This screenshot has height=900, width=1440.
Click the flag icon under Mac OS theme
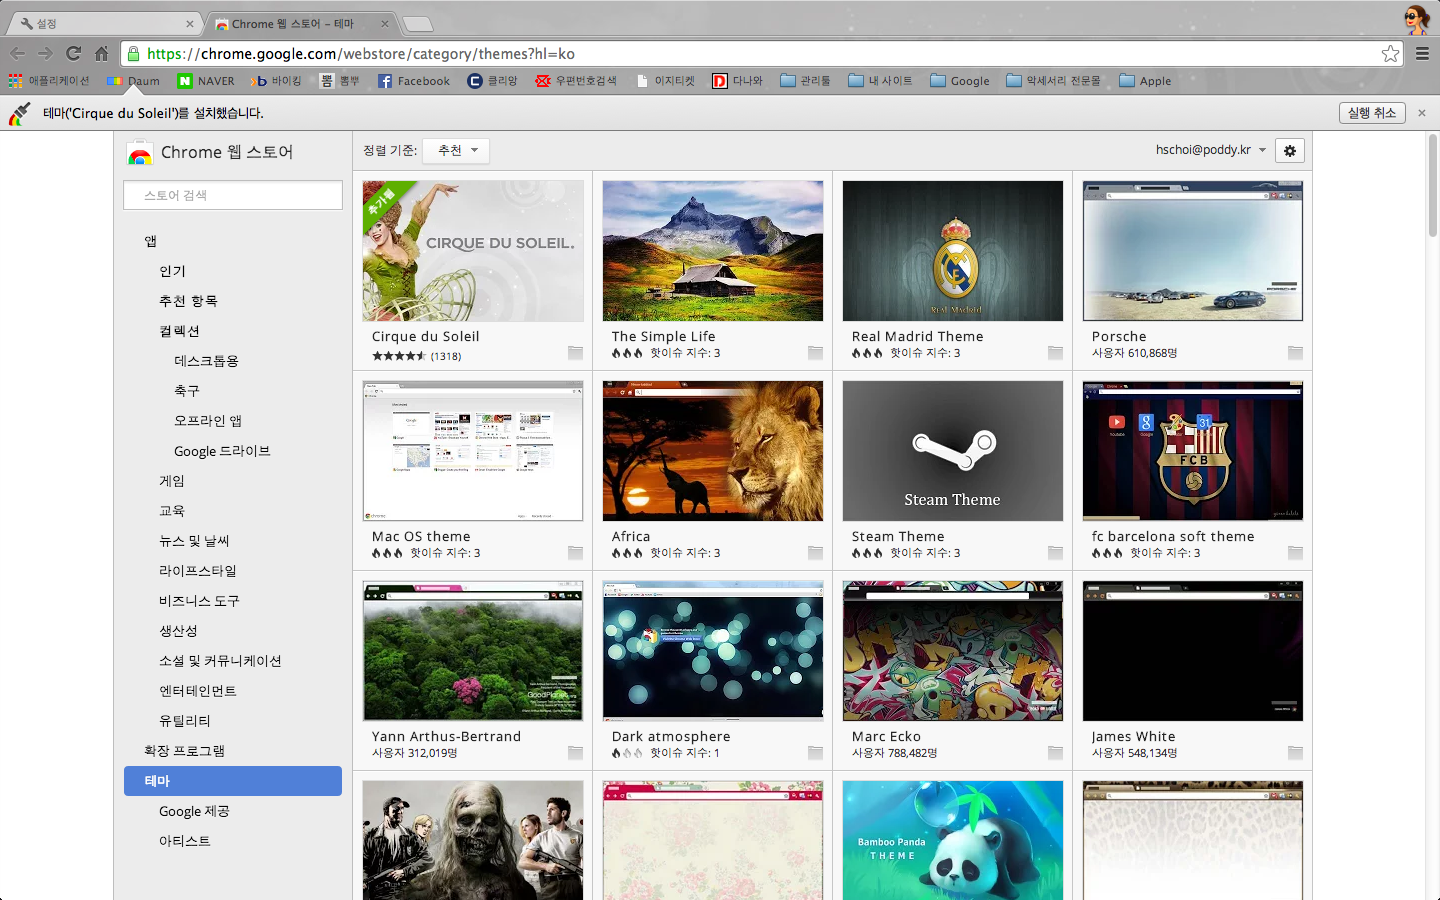coord(575,553)
